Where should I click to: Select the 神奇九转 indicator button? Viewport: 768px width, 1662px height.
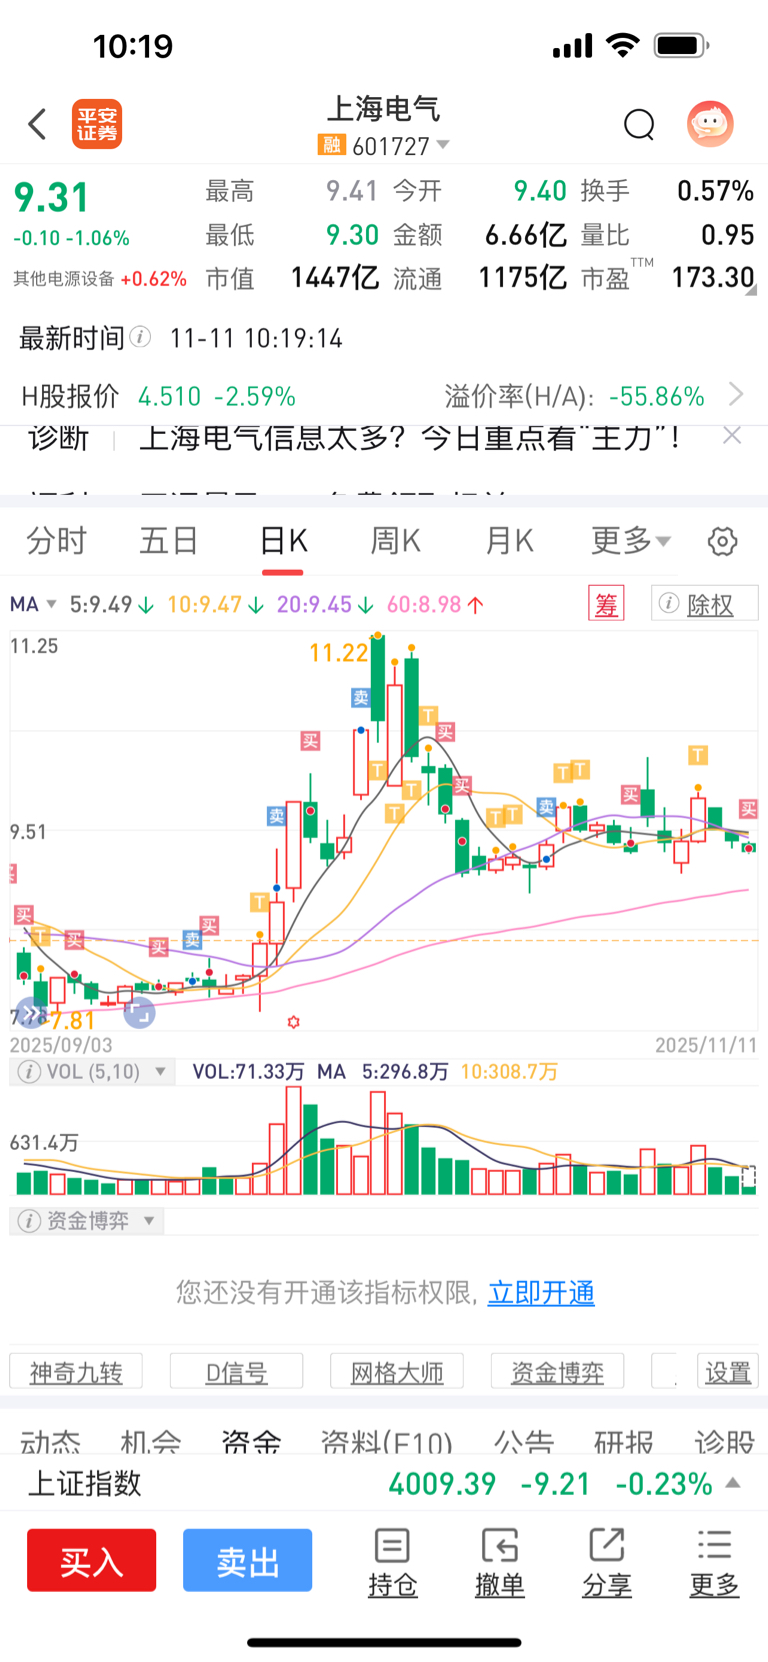pyautogui.click(x=76, y=1372)
